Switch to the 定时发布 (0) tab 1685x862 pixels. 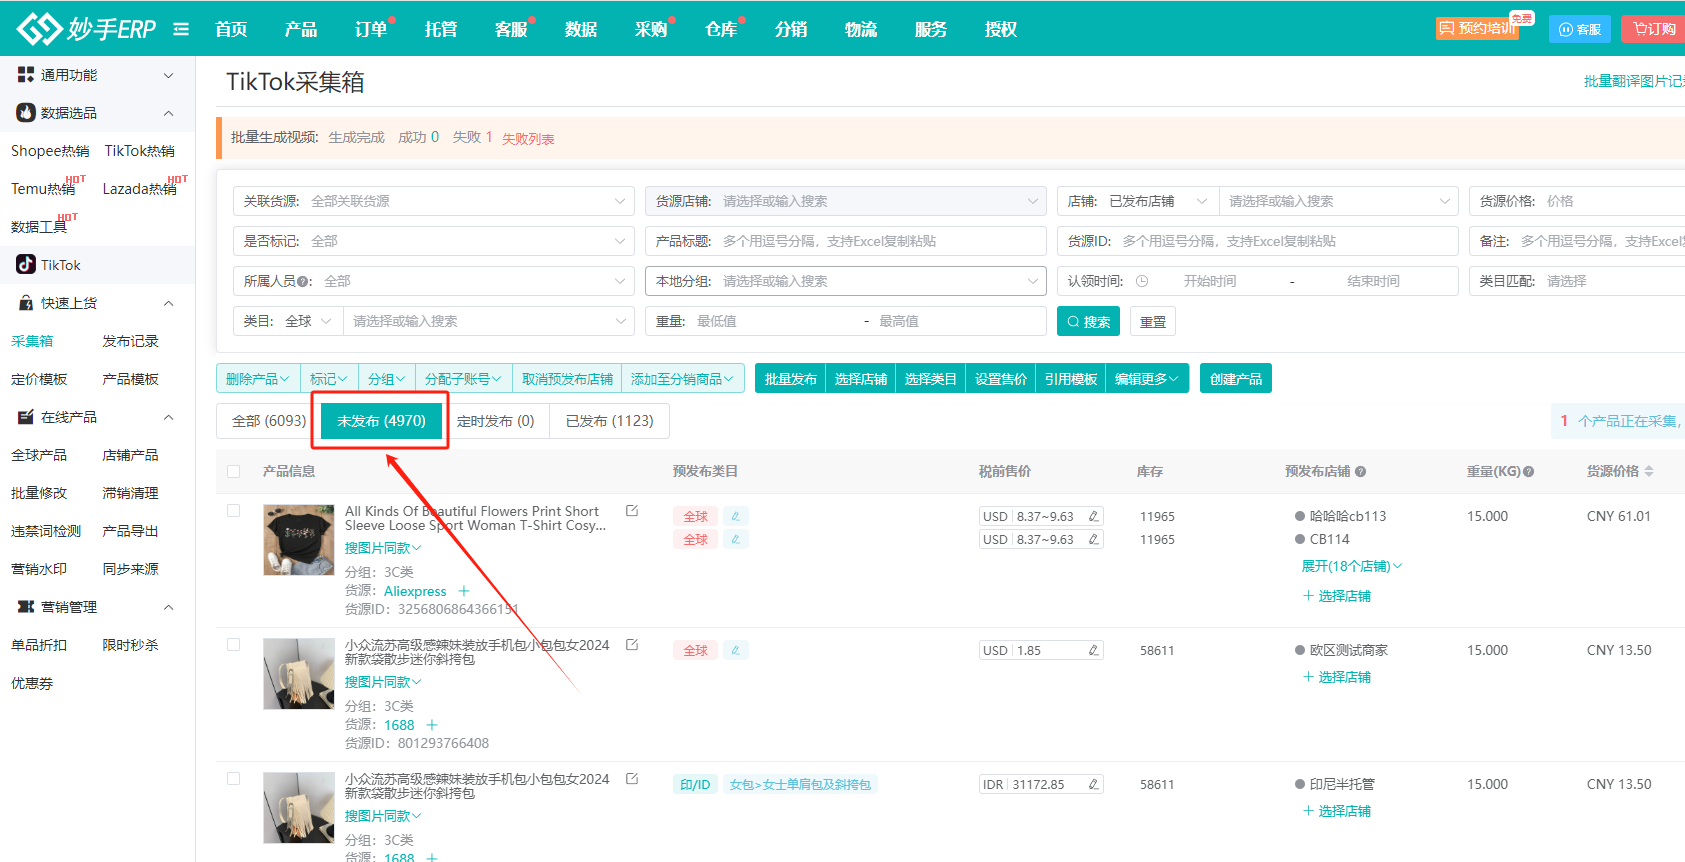click(495, 421)
